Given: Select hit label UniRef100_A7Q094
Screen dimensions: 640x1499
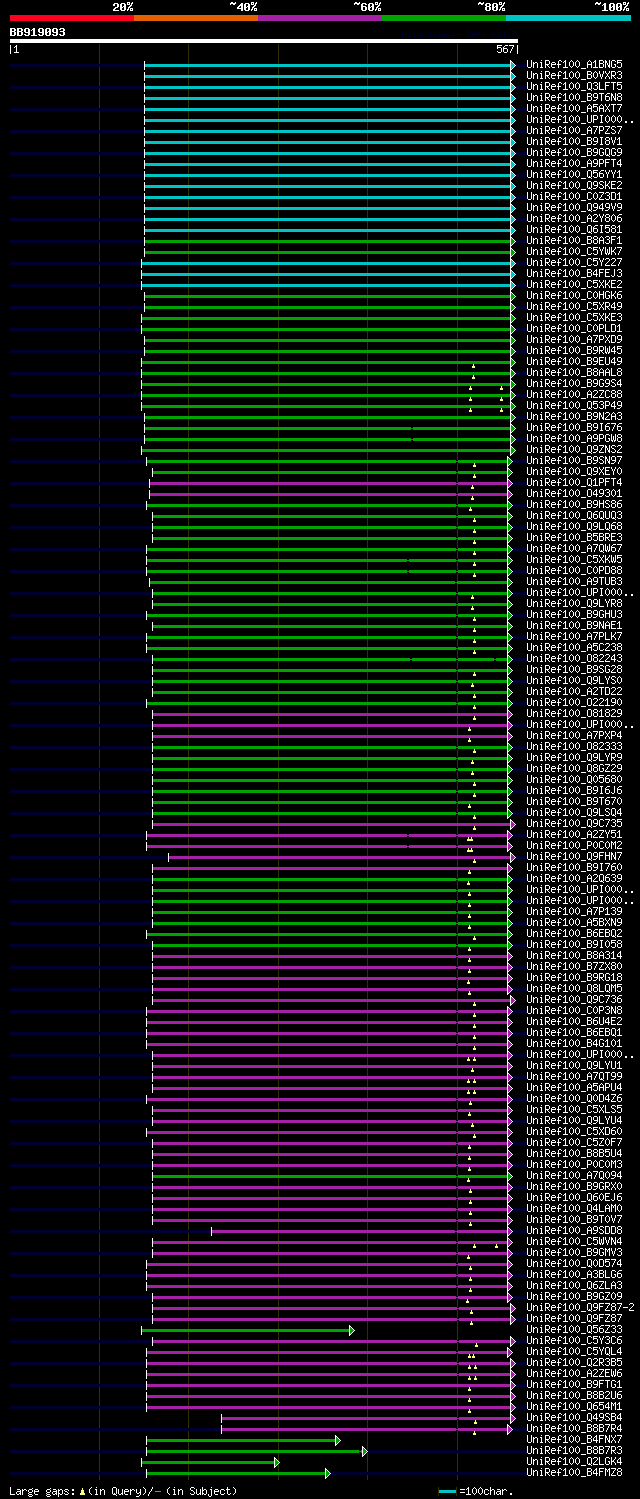Looking at the screenshot, I should click(x=574, y=1175).
